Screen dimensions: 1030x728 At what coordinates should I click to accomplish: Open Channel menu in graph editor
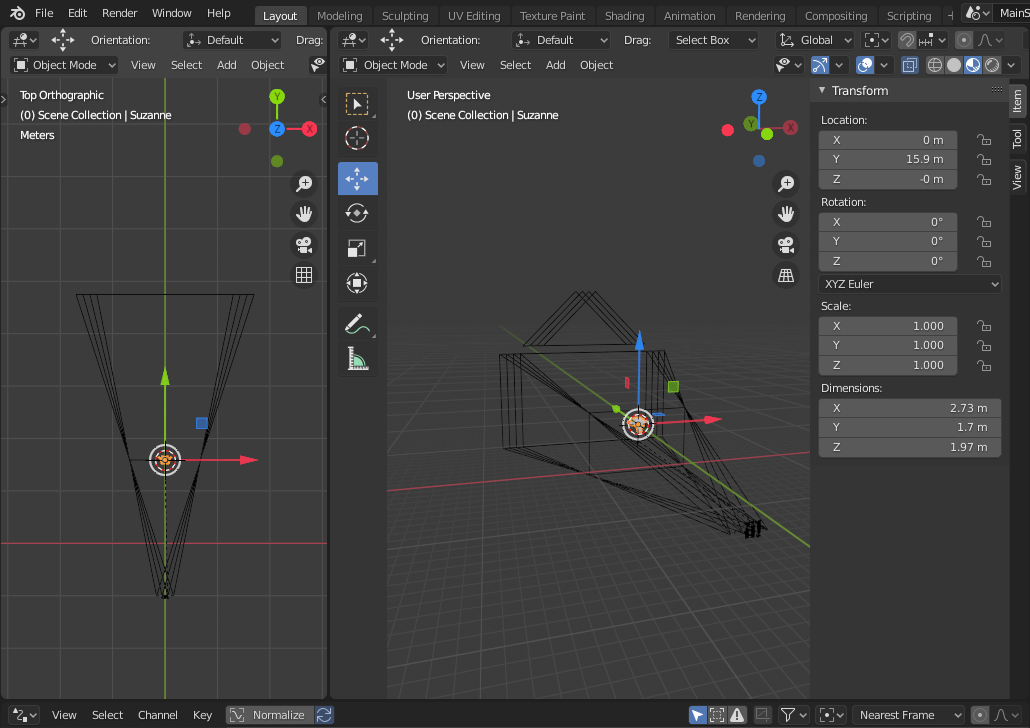[158, 715]
